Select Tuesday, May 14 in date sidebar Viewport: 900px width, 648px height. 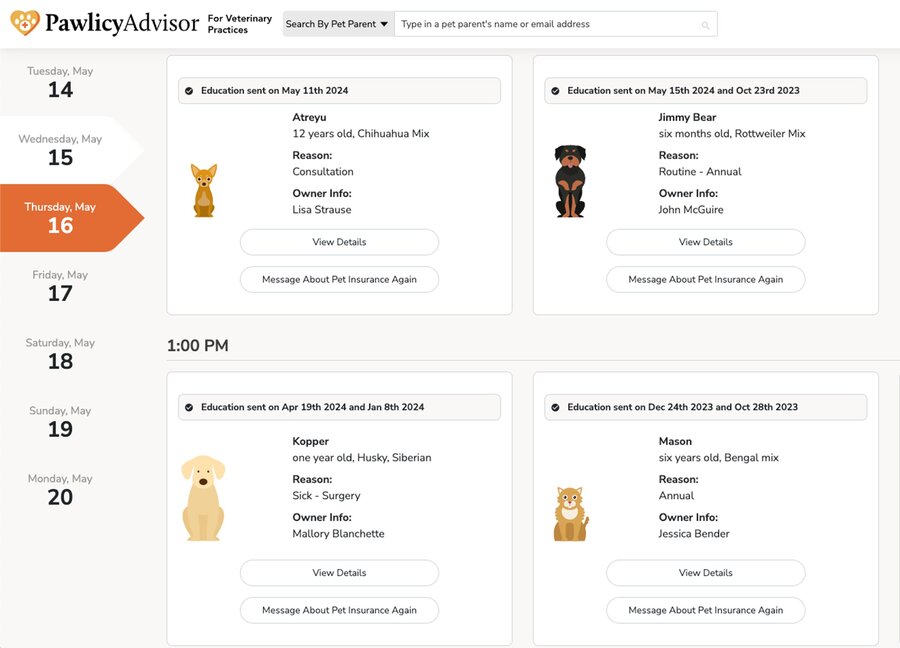[60, 82]
